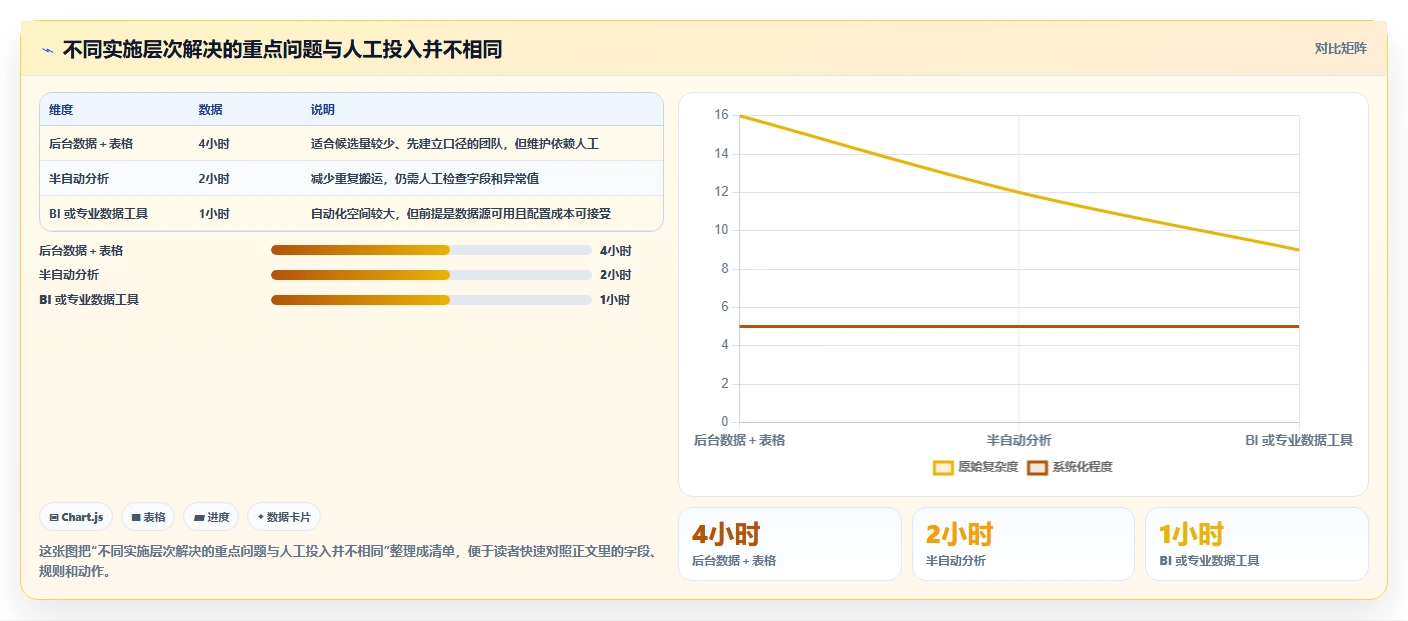This screenshot has height=621, width=1408.
Task: Click the 原始复杂度 yellow legend swatch
Action: pyautogui.click(x=943, y=467)
